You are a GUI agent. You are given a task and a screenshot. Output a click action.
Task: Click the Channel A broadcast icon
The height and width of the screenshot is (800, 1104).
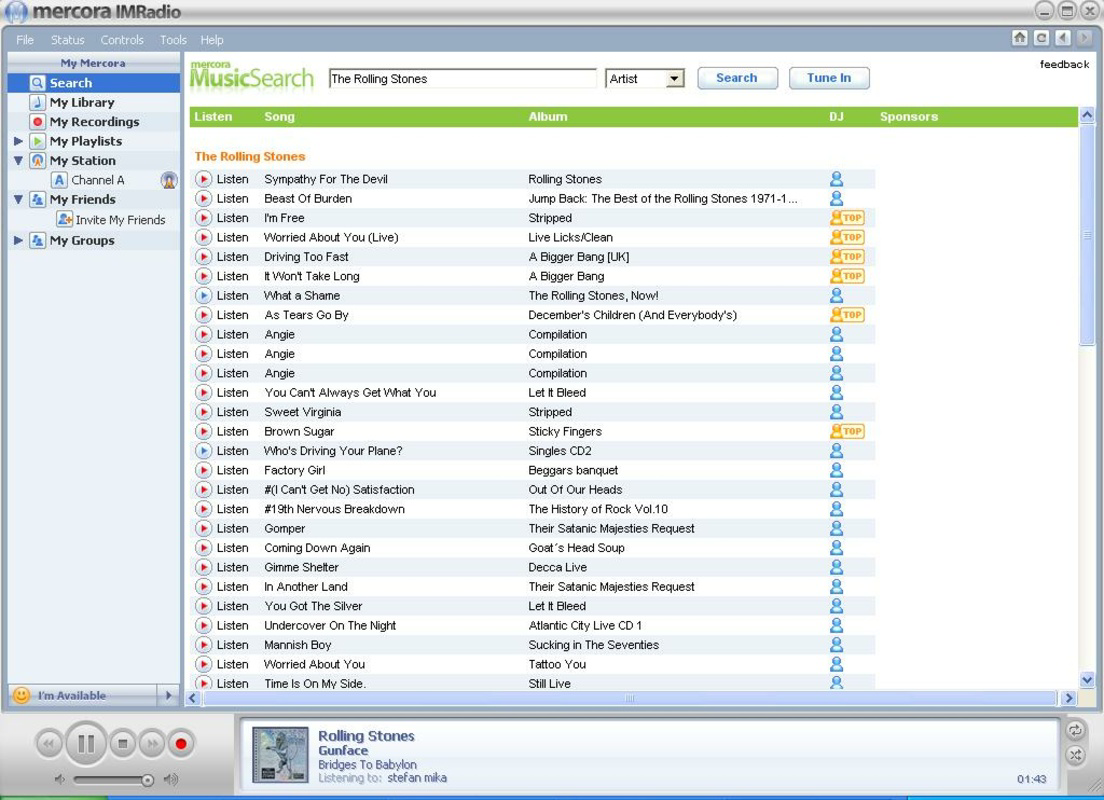click(x=169, y=180)
